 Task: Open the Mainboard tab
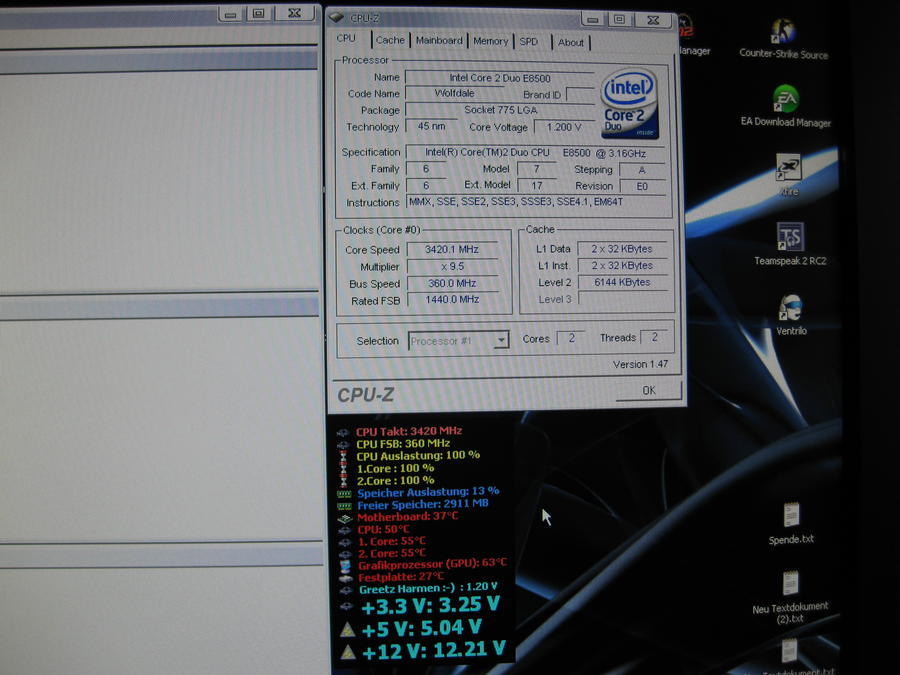(439, 41)
